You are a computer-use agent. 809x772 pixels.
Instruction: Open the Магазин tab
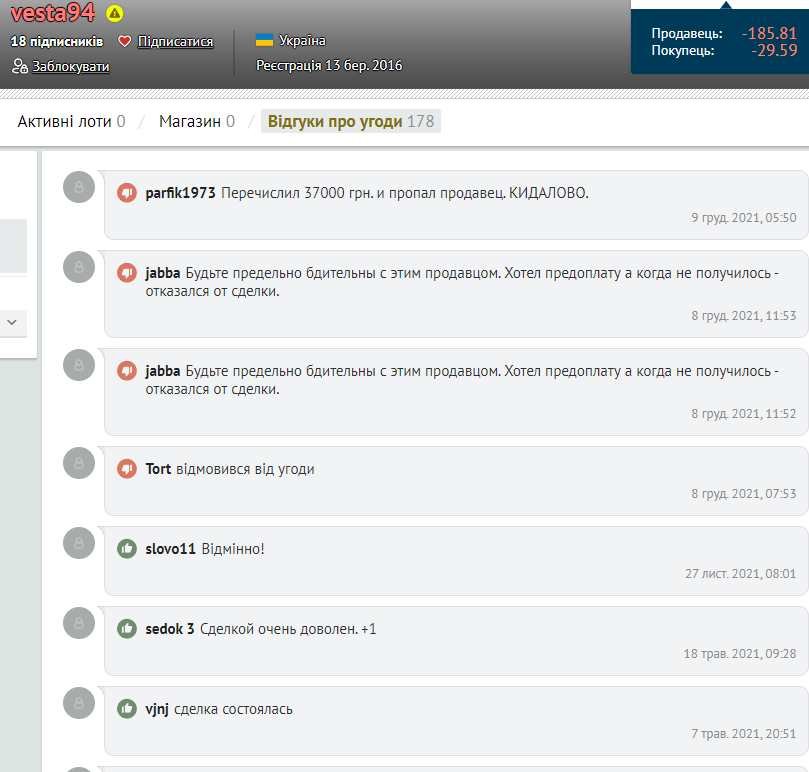(197, 121)
